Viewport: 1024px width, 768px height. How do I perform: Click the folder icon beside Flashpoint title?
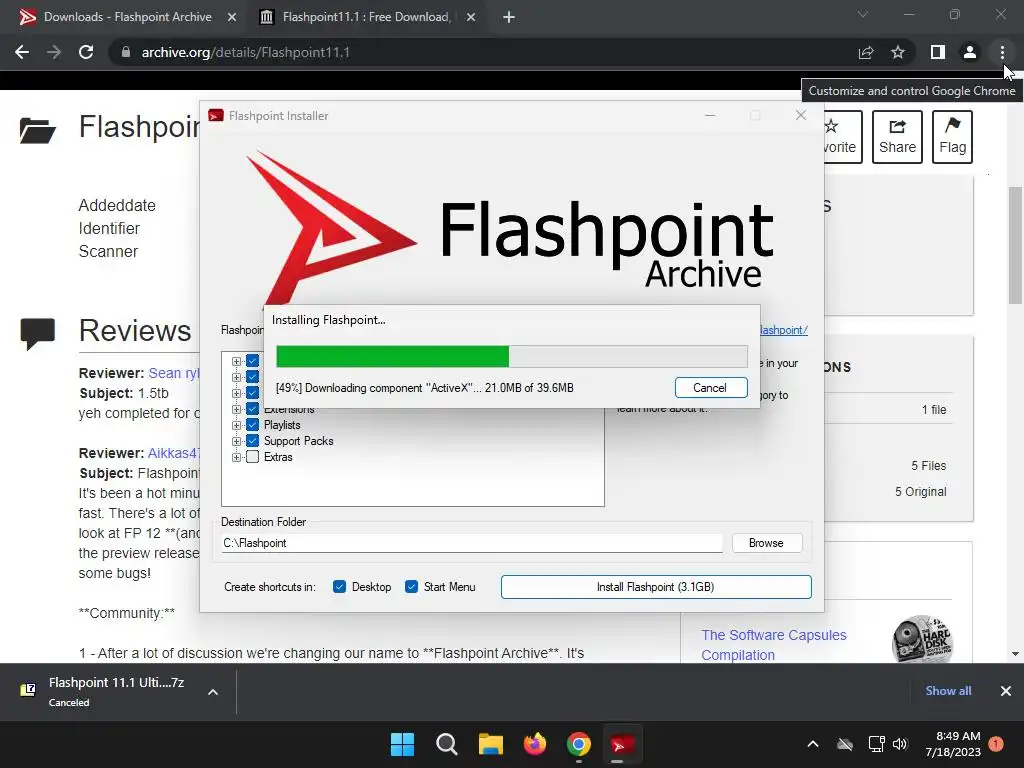[37, 130]
